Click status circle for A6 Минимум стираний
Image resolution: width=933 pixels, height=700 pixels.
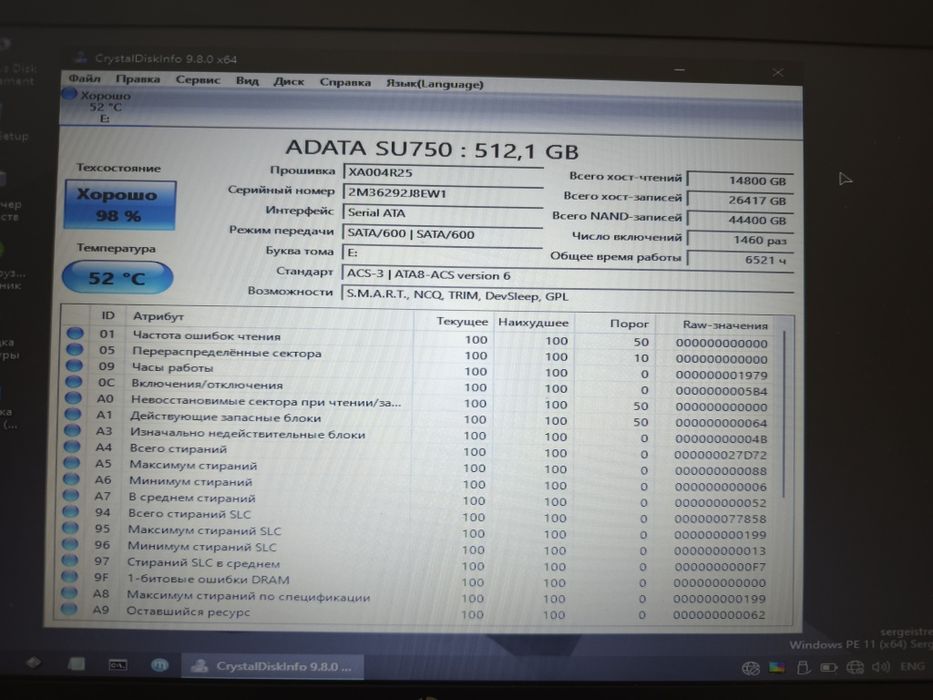(71, 478)
